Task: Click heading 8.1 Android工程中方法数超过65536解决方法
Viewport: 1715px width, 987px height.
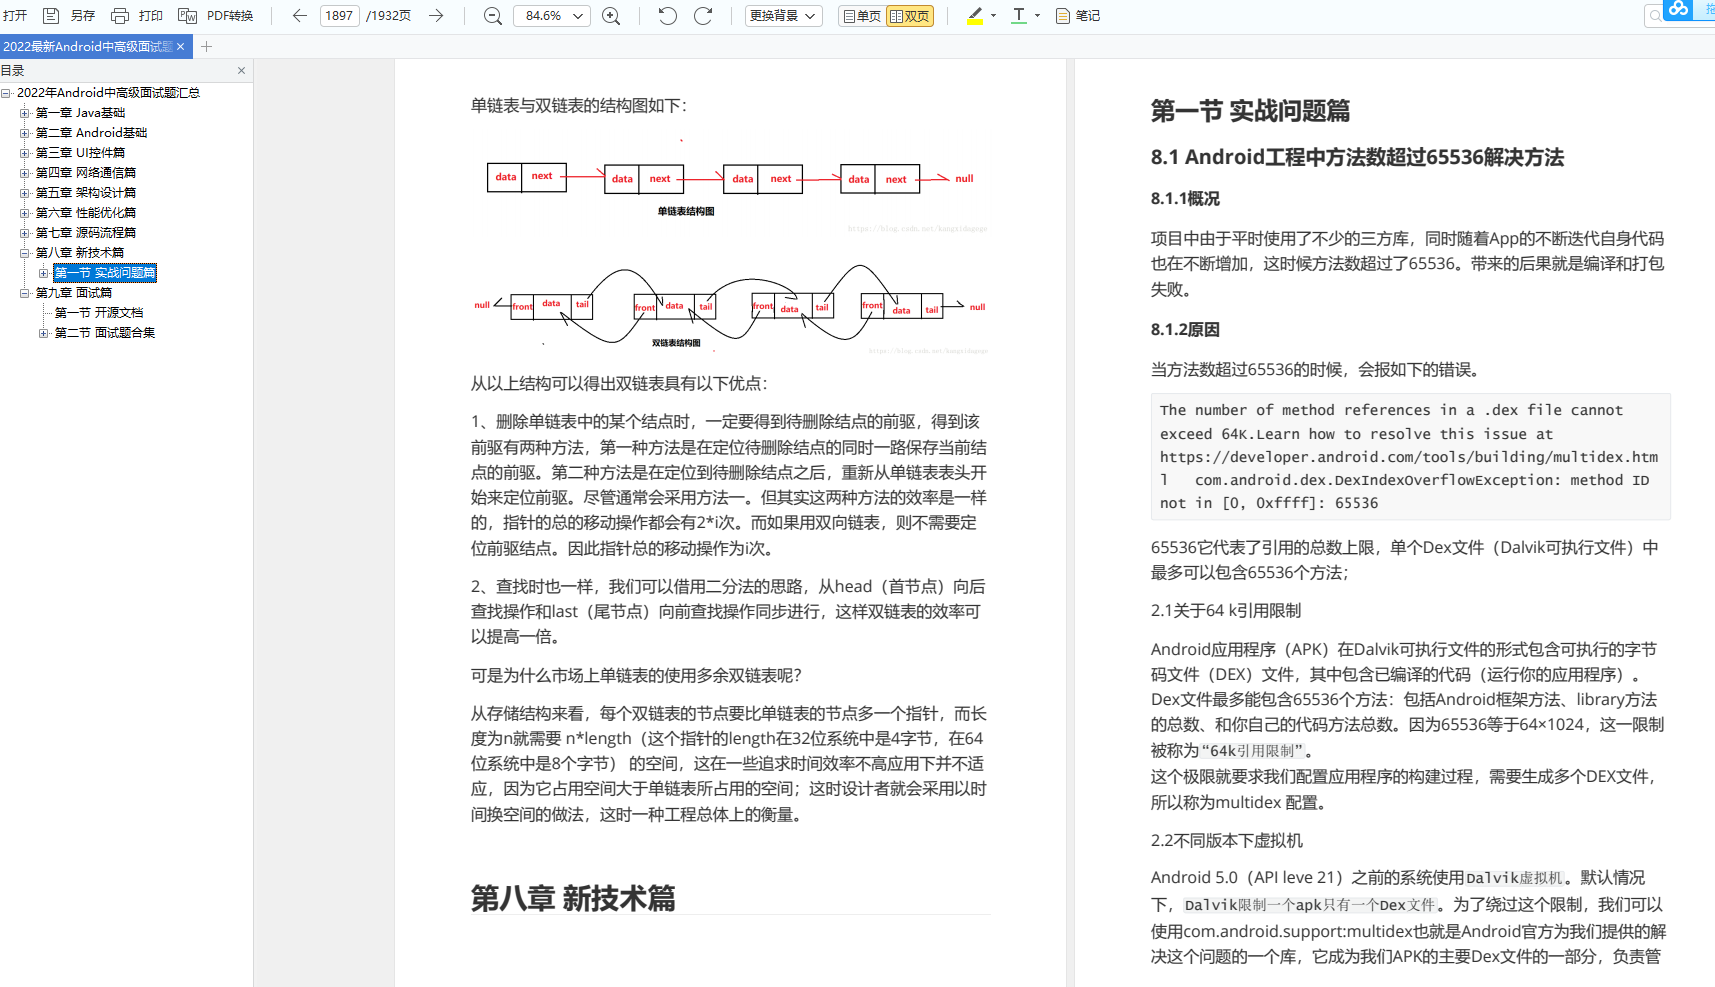Action: pyautogui.click(x=1357, y=157)
